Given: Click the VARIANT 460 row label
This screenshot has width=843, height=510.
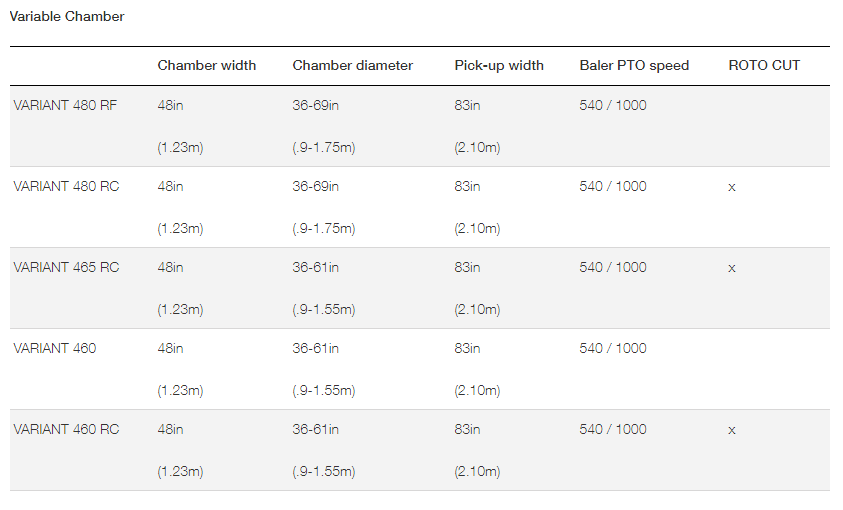Looking at the screenshot, I should pyautogui.click(x=55, y=348).
